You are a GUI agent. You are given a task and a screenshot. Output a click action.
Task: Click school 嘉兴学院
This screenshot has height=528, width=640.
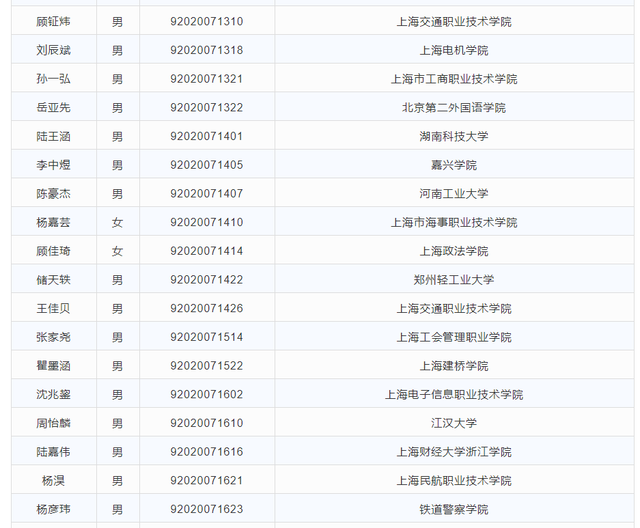pyautogui.click(x=454, y=165)
